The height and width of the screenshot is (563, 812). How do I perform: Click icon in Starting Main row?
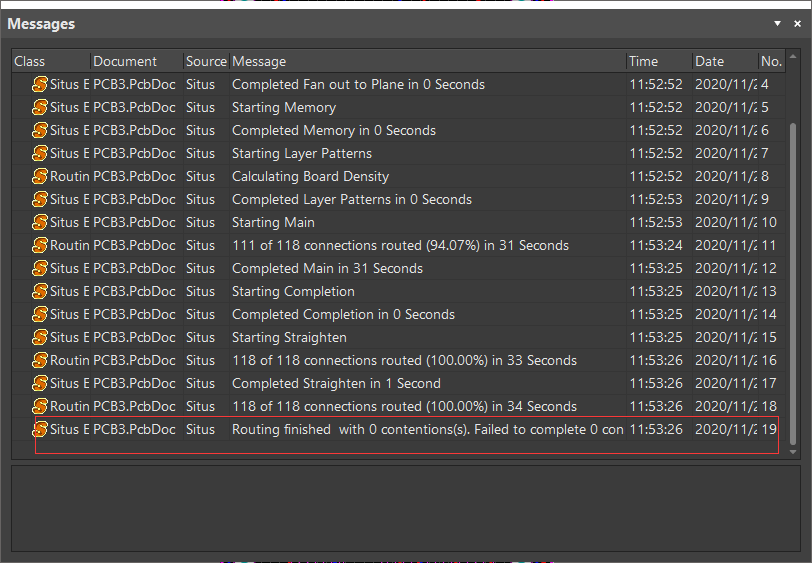[x=40, y=222]
